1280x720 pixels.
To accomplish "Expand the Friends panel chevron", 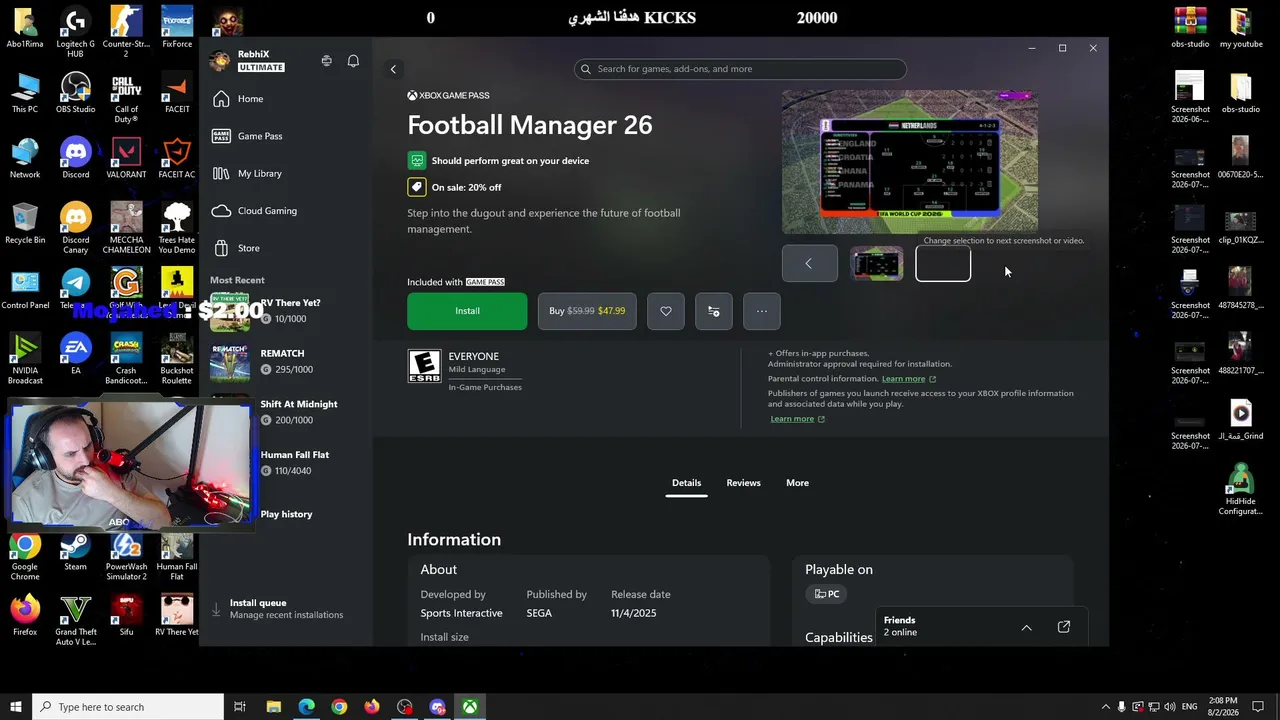I will 1026,627.
